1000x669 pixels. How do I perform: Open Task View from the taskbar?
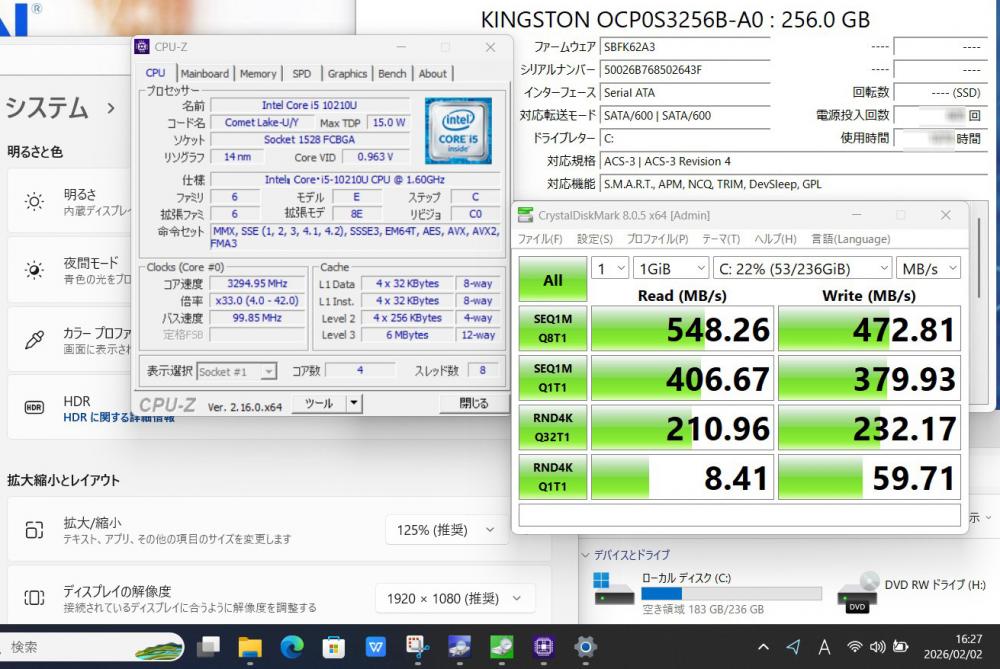coord(208,647)
